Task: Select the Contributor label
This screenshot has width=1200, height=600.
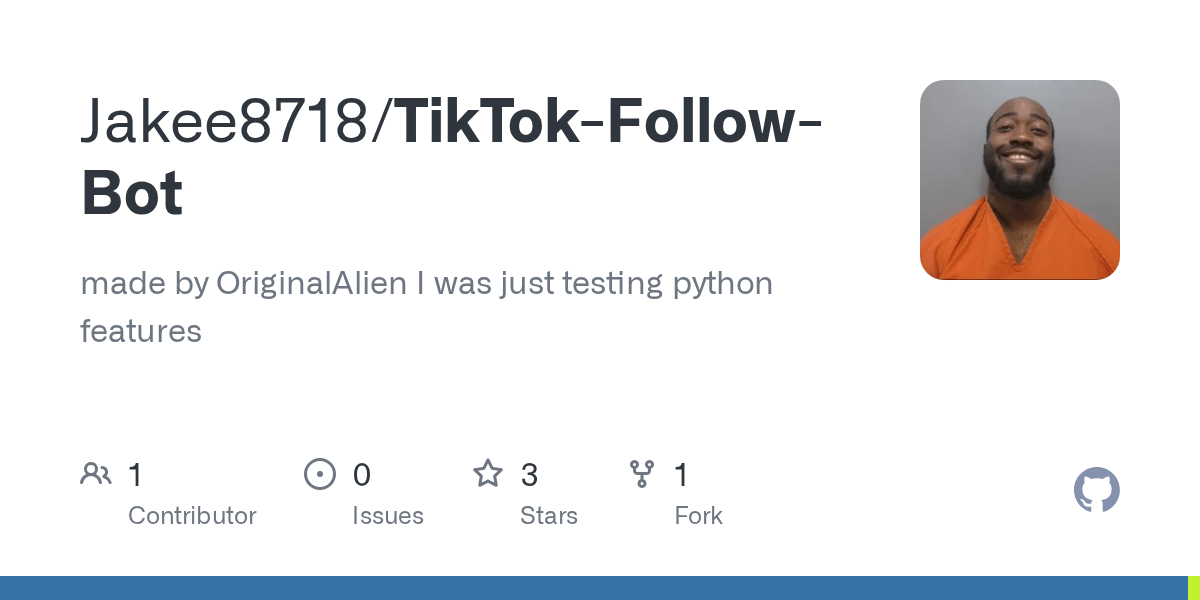Action: (192, 516)
